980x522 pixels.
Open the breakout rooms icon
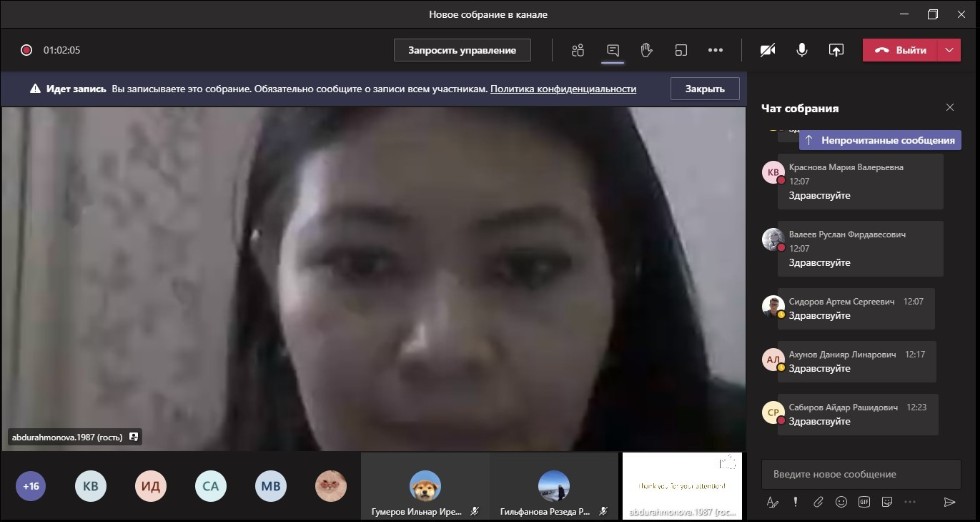tap(681, 50)
